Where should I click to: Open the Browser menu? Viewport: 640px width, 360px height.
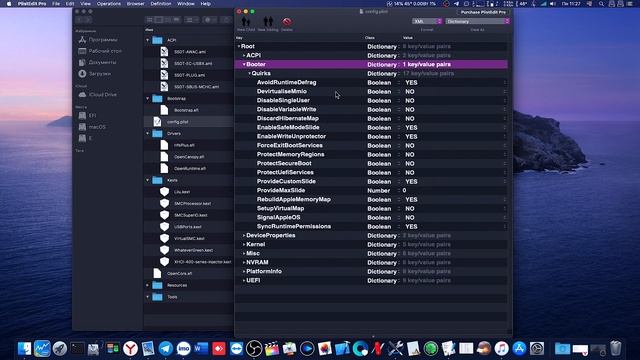coord(136,4)
